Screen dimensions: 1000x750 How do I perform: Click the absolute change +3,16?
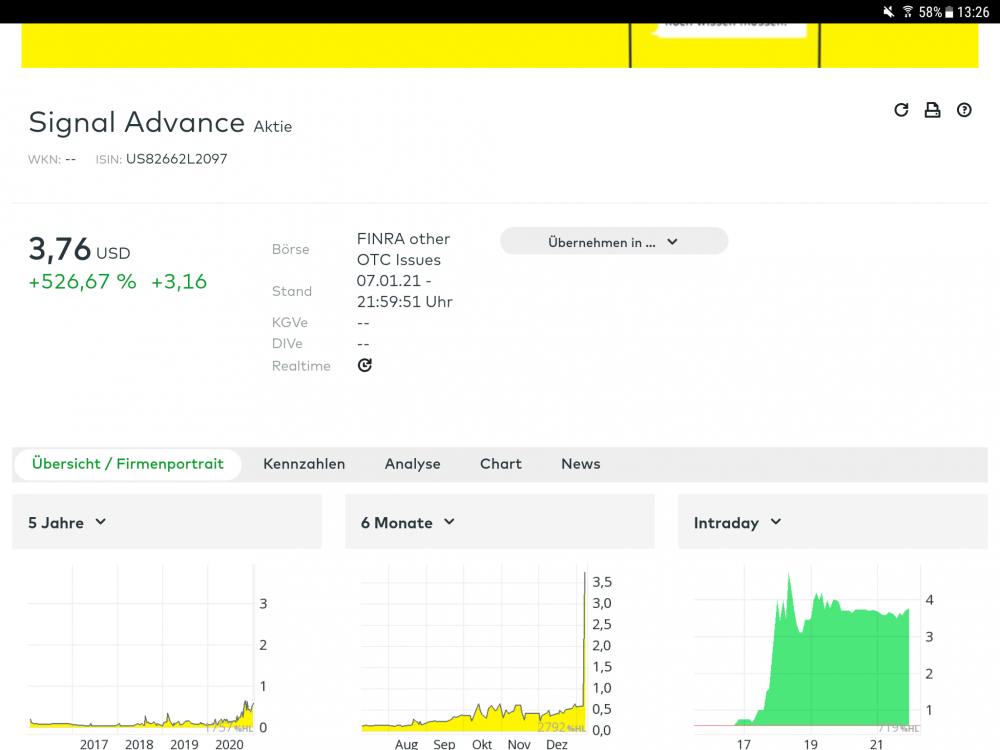(x=179, y=282)
